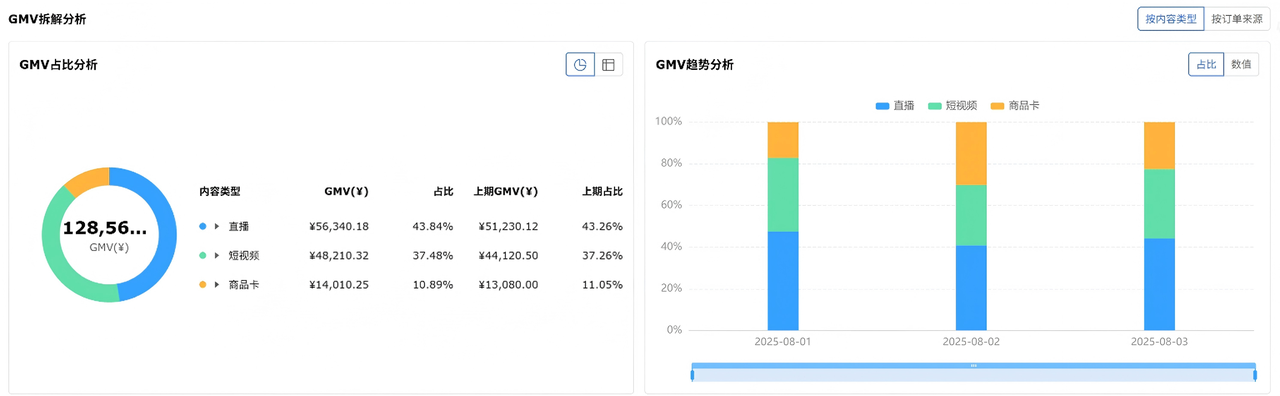Click the 2025-08-02 axis label
This screenshot has width=1280, height=396.
click(x=971, y=342)
